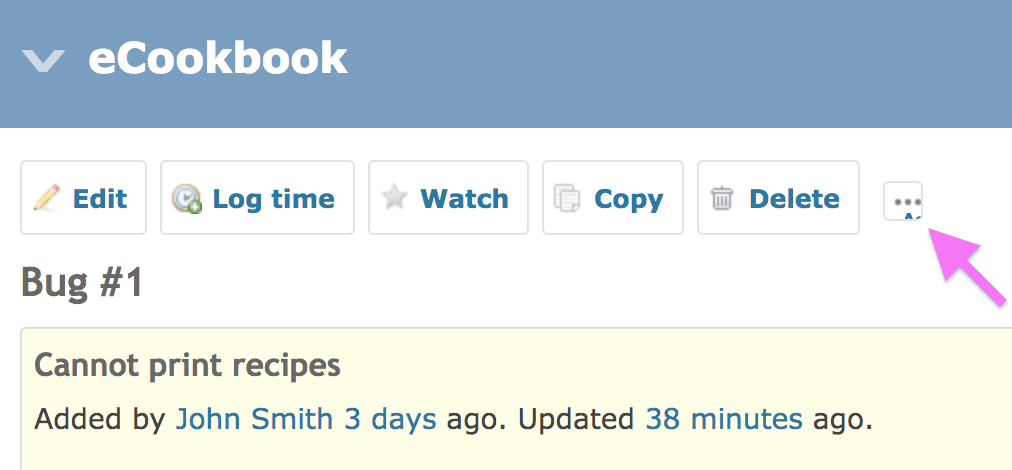Click the Delete button label
1012x470 pixels.
click(x=794, y=198)
